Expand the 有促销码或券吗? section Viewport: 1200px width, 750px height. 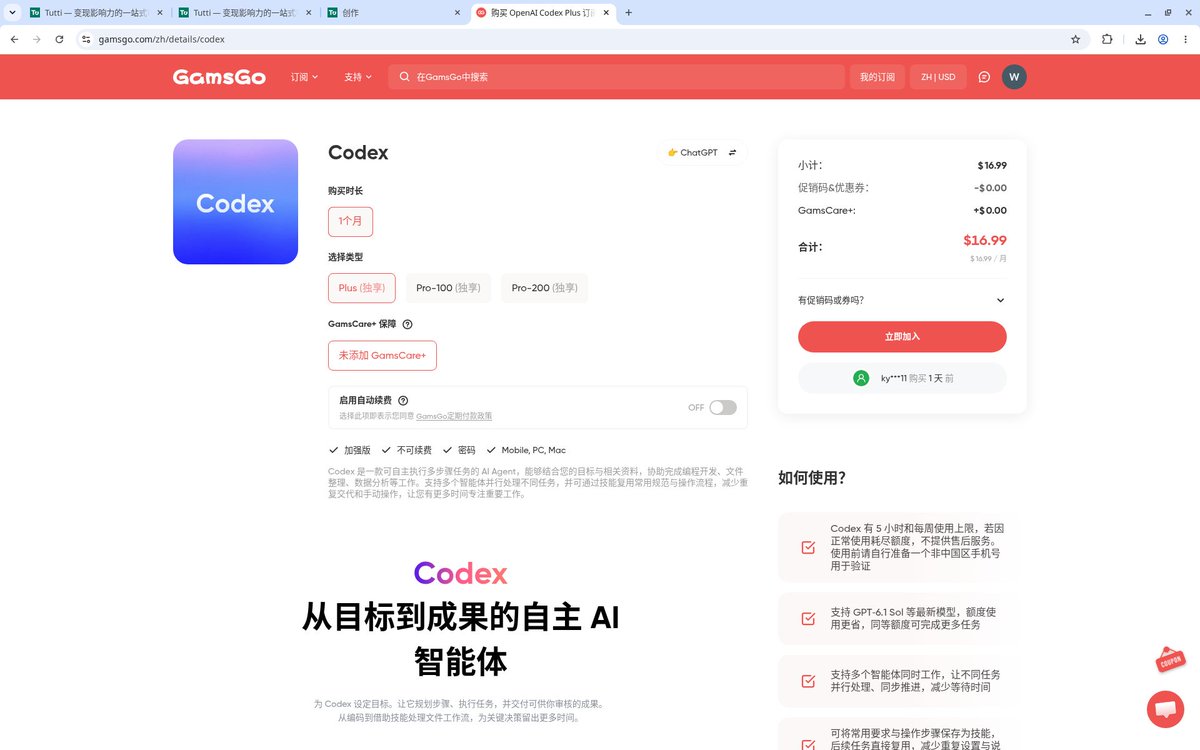[x=902, y=300]
